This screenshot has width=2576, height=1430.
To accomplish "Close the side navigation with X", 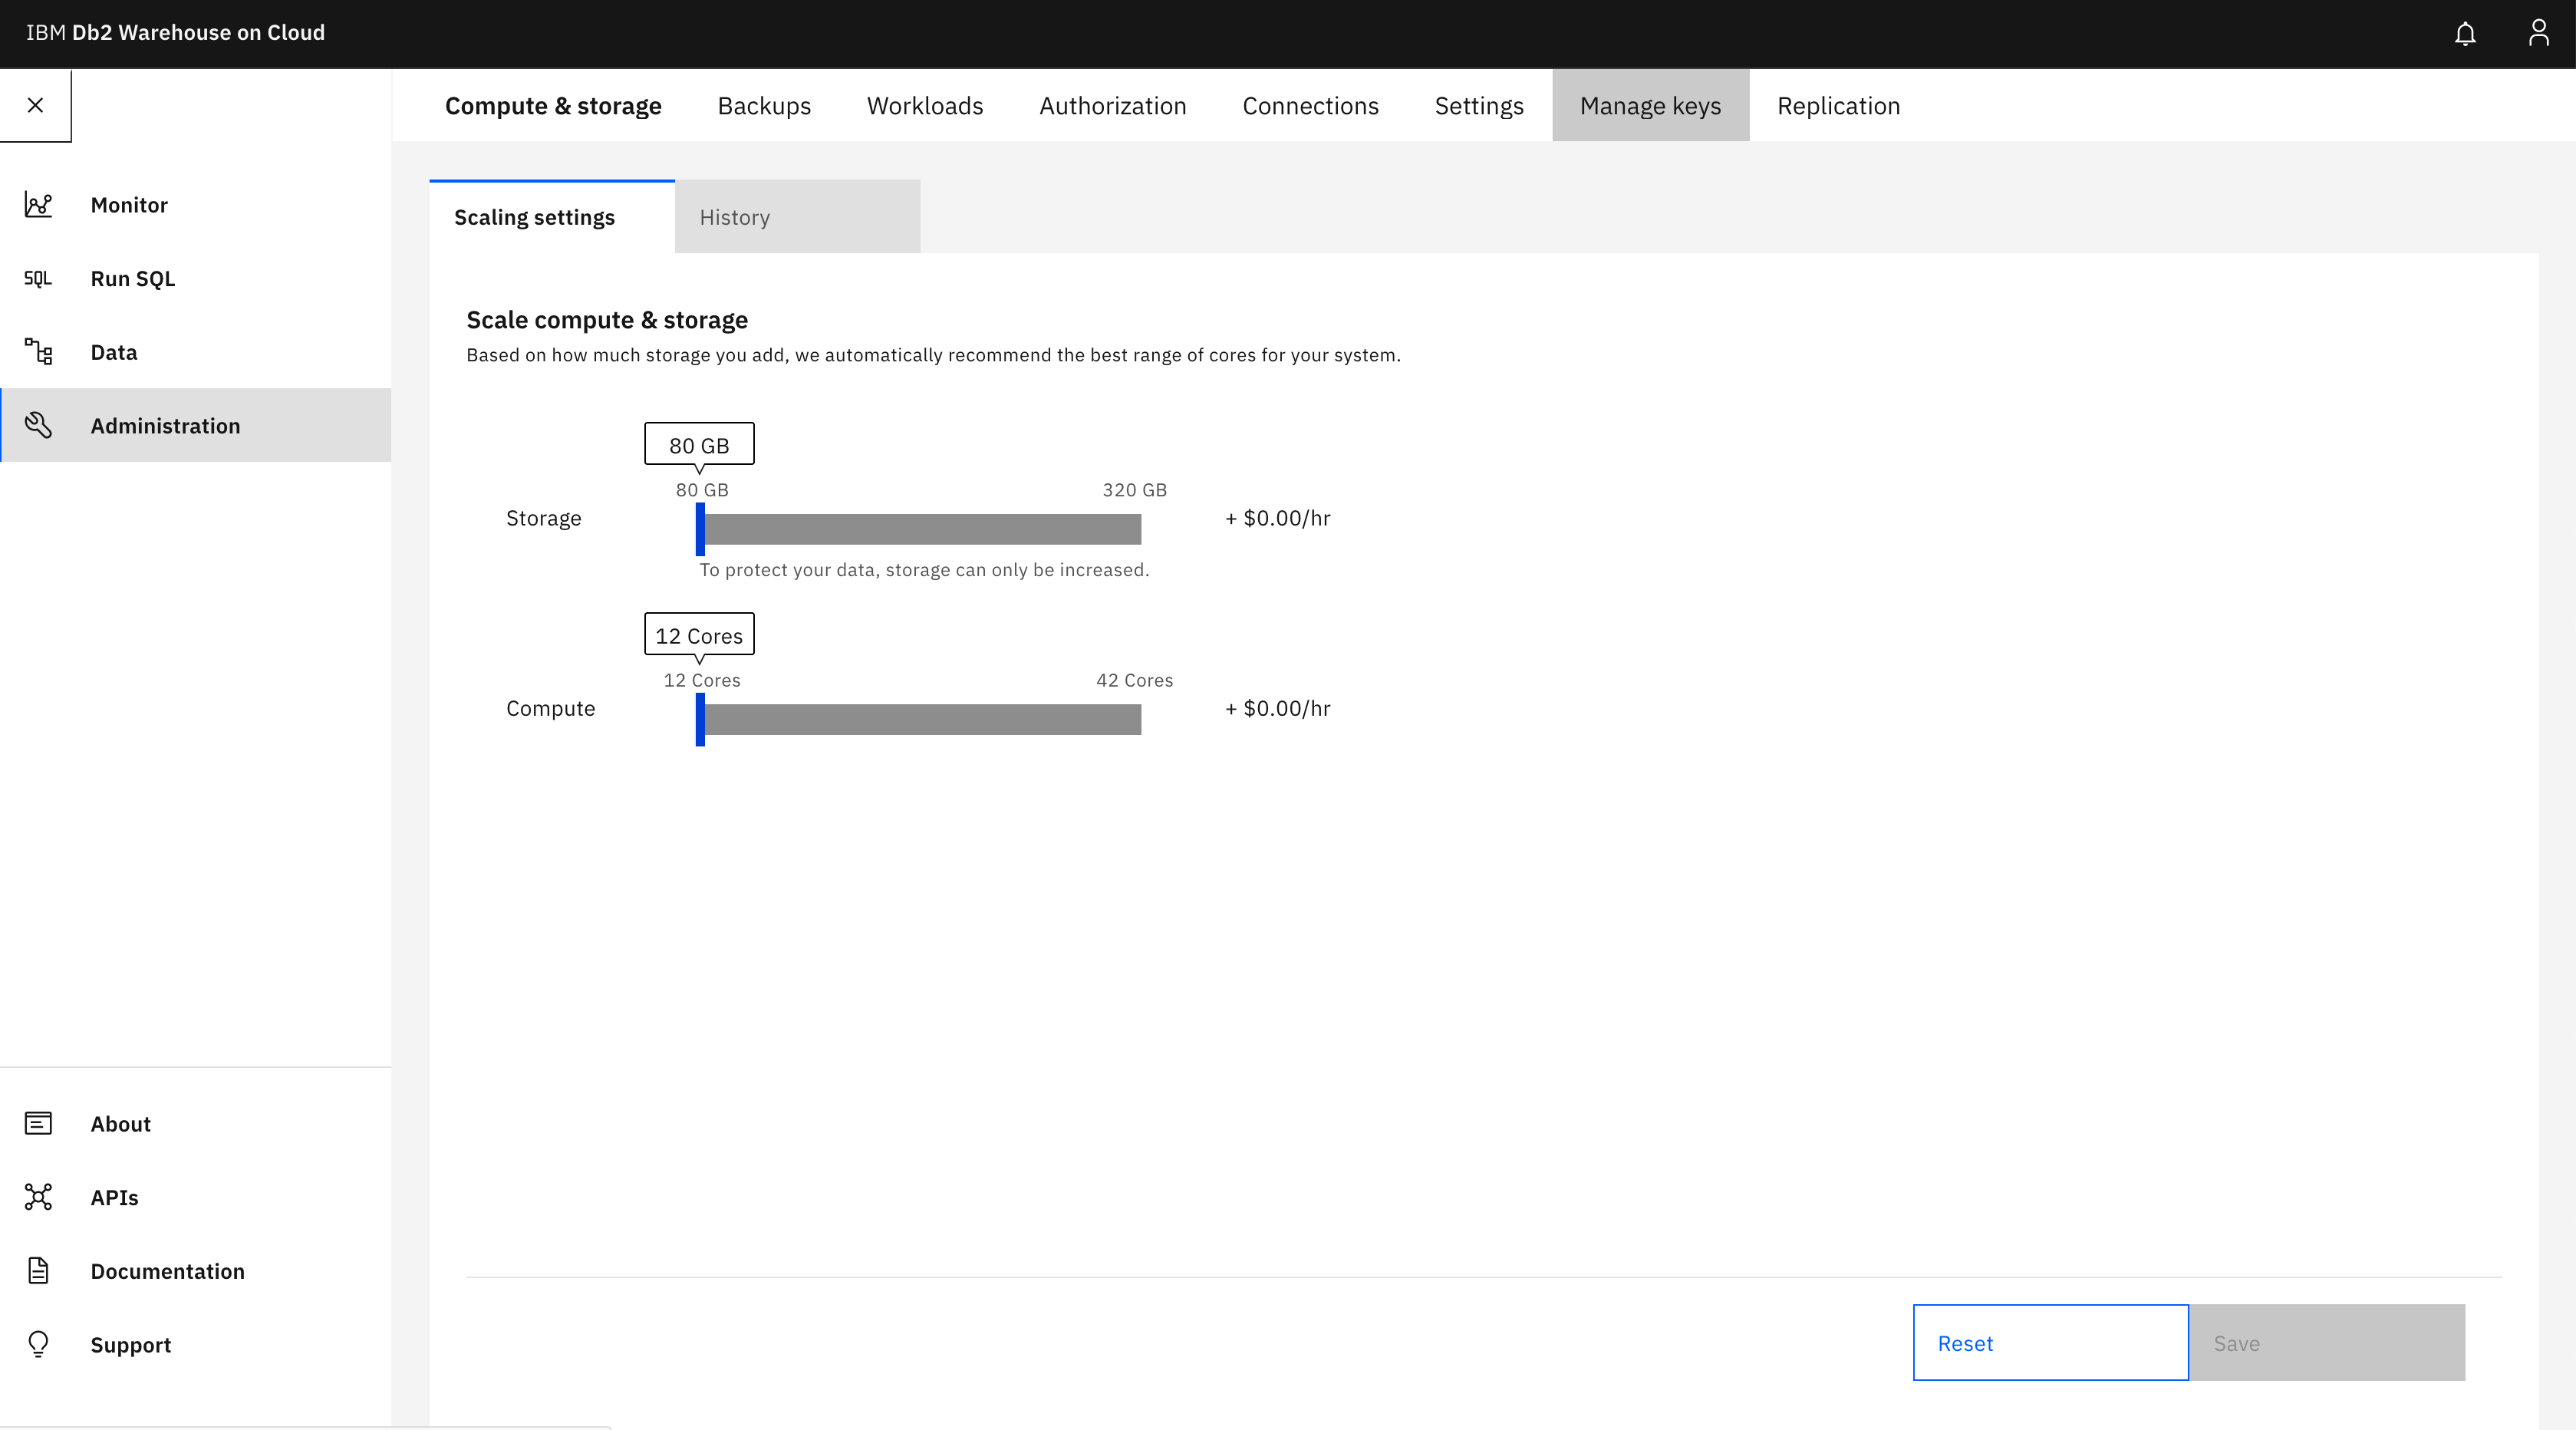I will point(36,105).
